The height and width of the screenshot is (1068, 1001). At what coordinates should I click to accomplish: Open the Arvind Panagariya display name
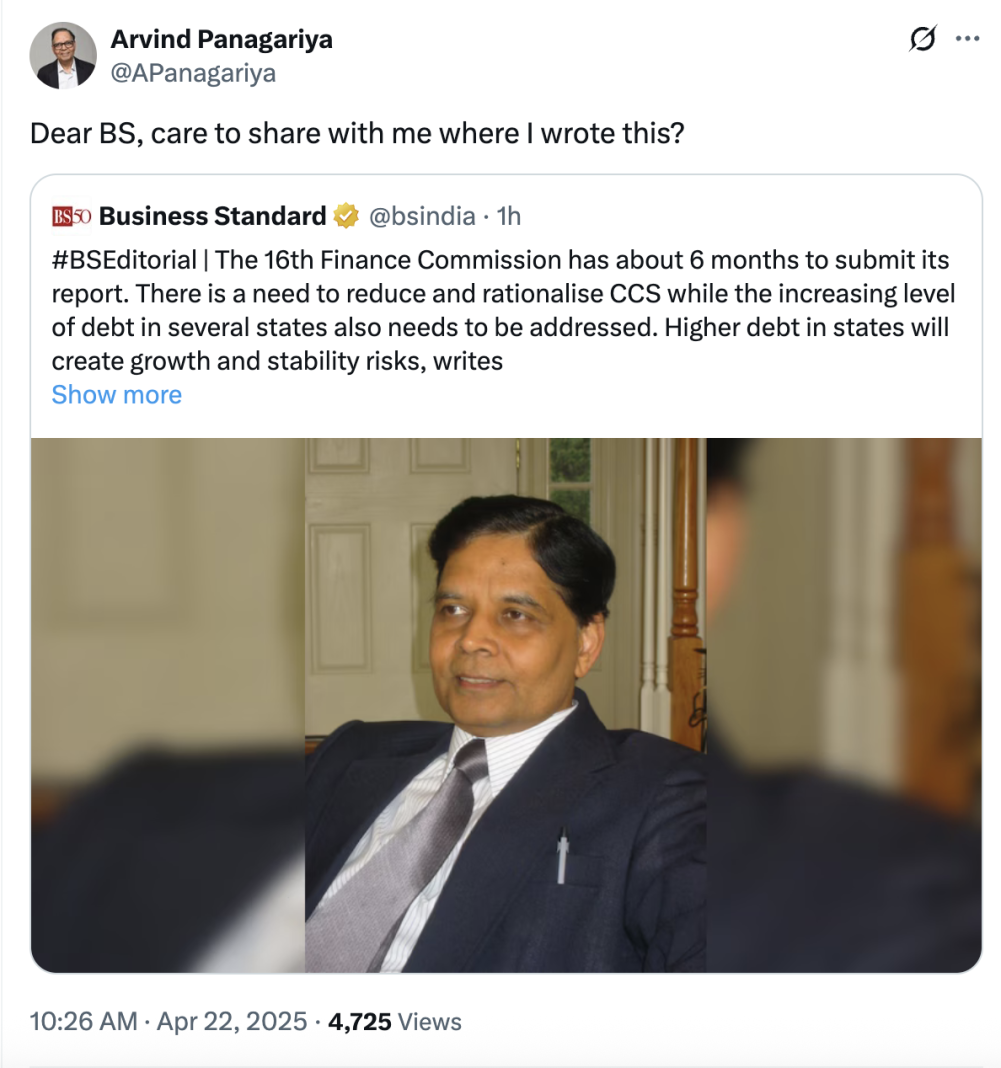pos(221,39)
